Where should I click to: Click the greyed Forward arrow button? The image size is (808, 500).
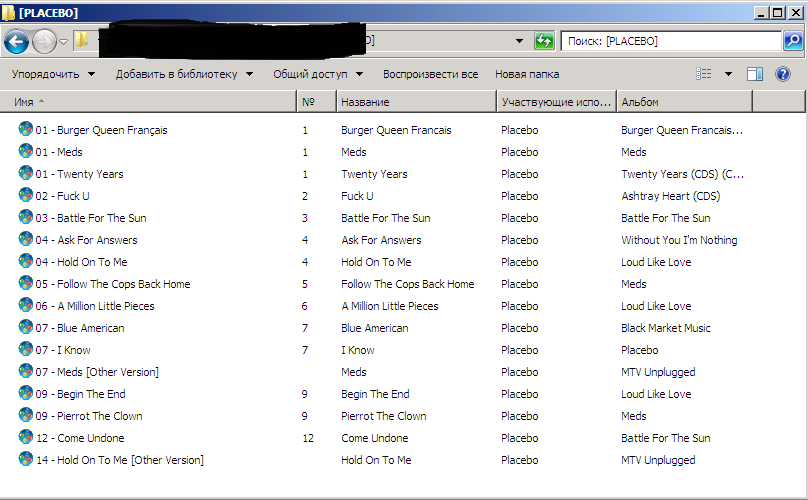(x=44, y=42)
